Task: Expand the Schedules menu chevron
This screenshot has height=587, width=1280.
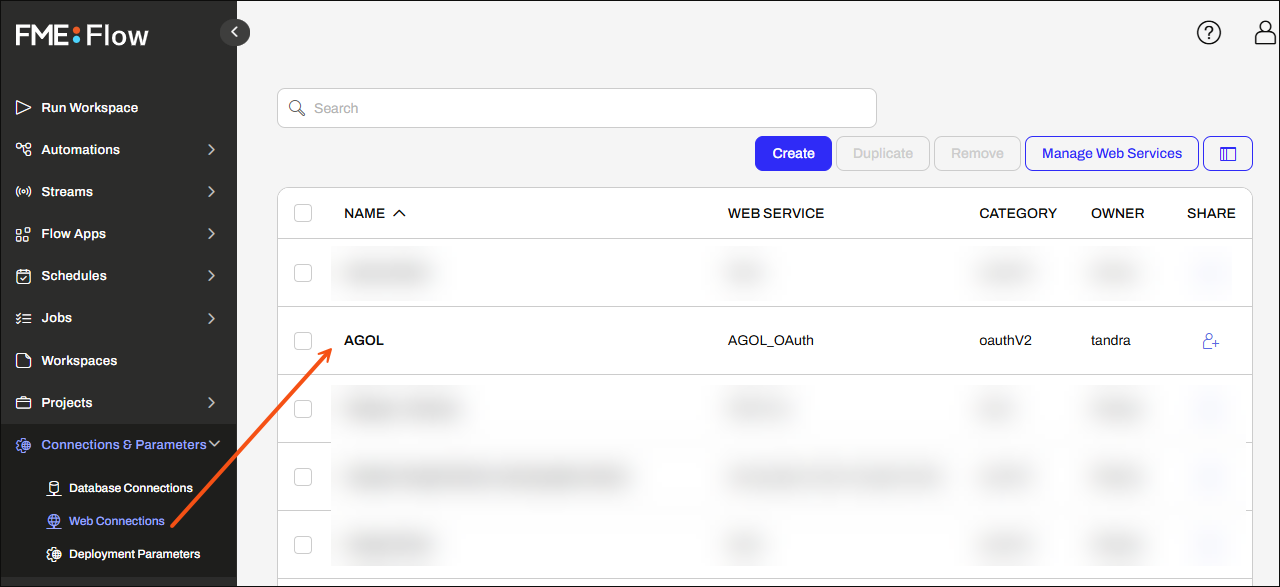Action: (x=211, y=275)
